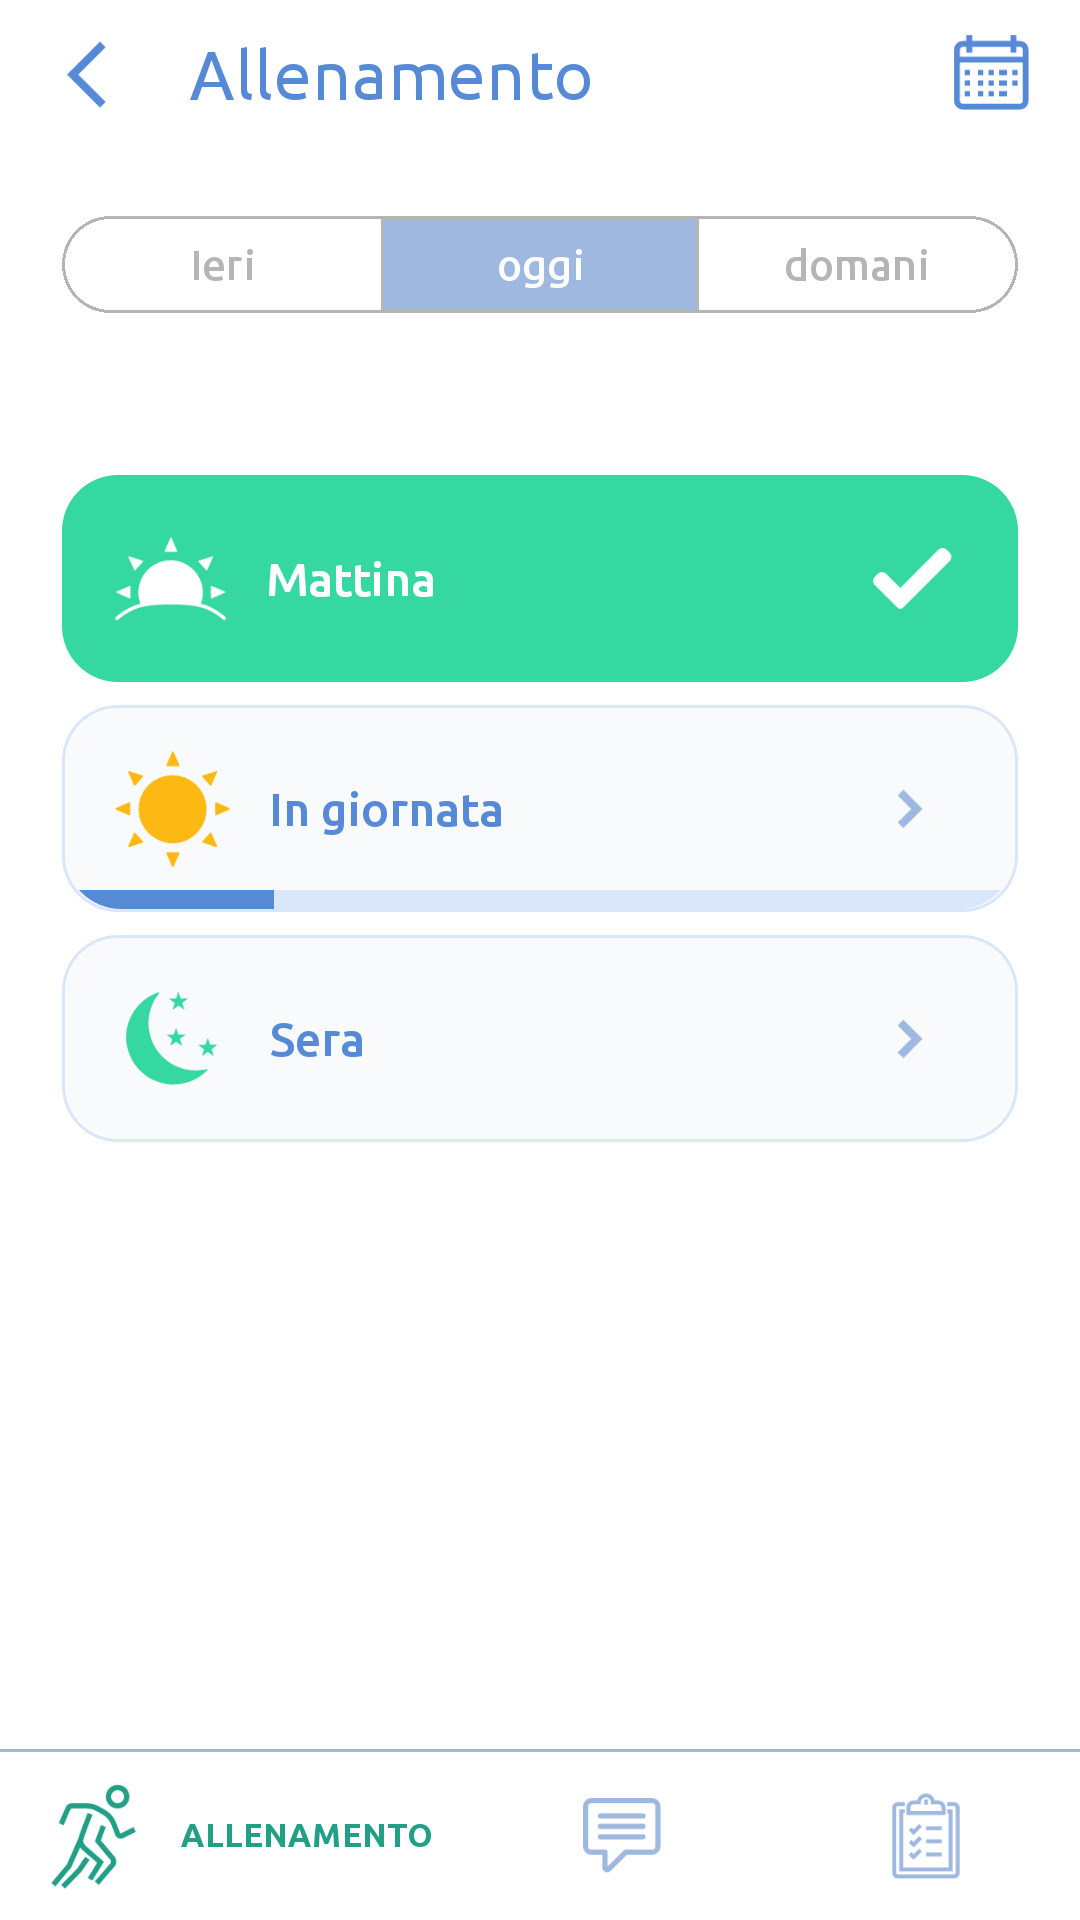Toggle the Mattina completed checkmark
This screenshot has height=1920, width=1080.
coord(911,578)
